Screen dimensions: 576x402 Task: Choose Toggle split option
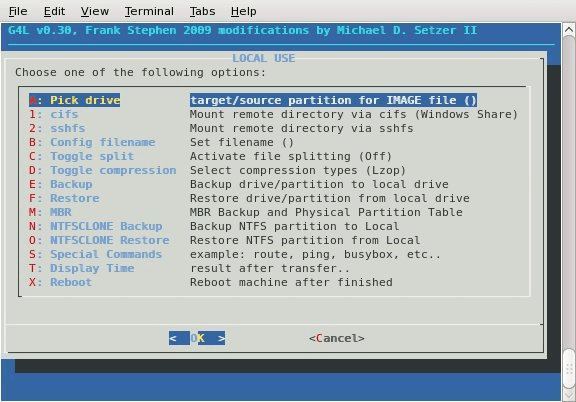(82, 156)
